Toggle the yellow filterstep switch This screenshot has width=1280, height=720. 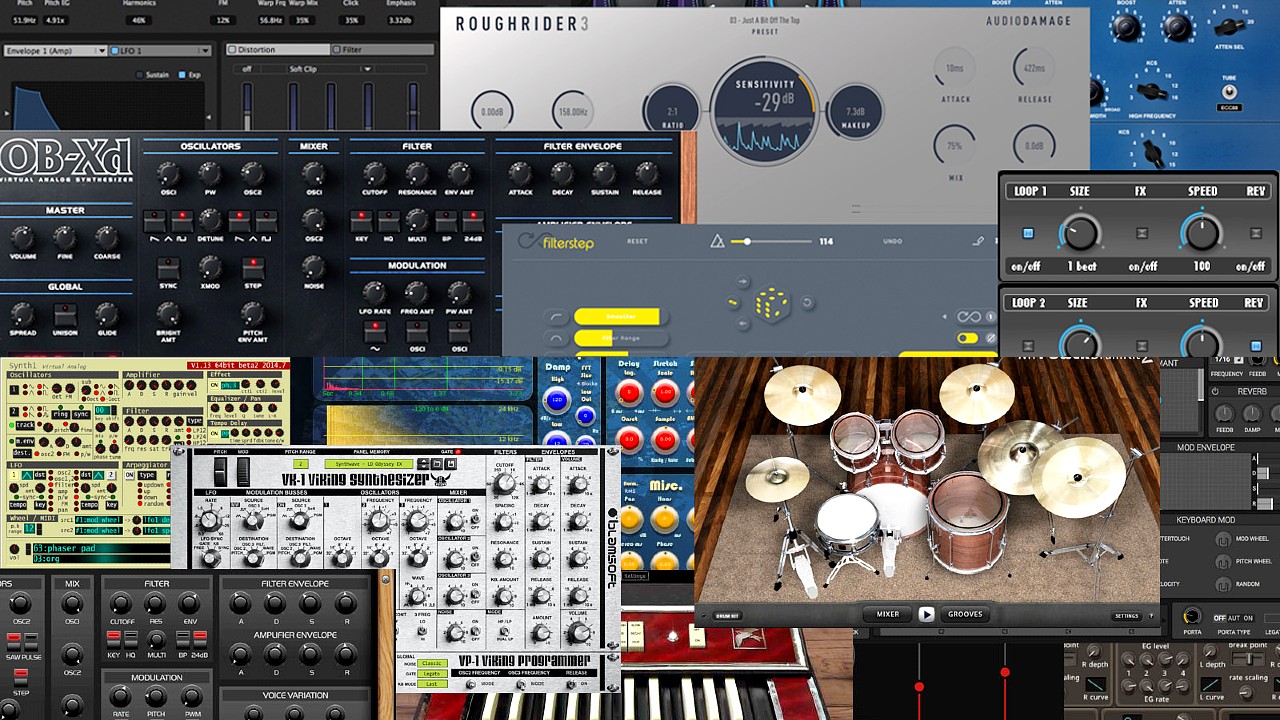[x=967, y=339]
